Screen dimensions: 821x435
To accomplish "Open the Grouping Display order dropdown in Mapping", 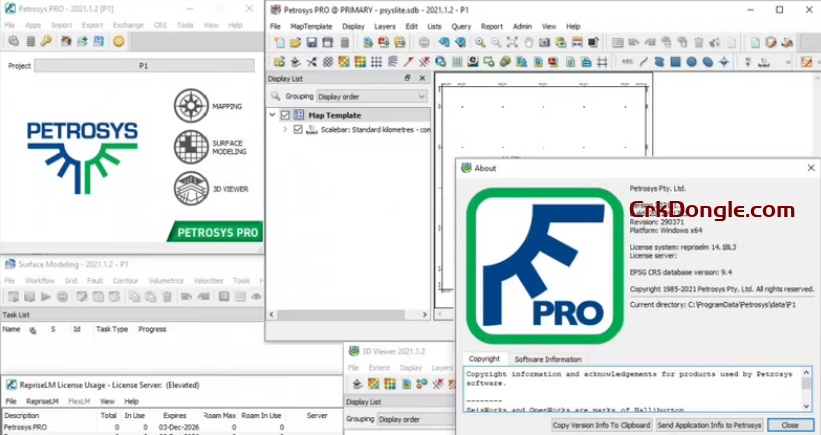I will coord(370,97).
